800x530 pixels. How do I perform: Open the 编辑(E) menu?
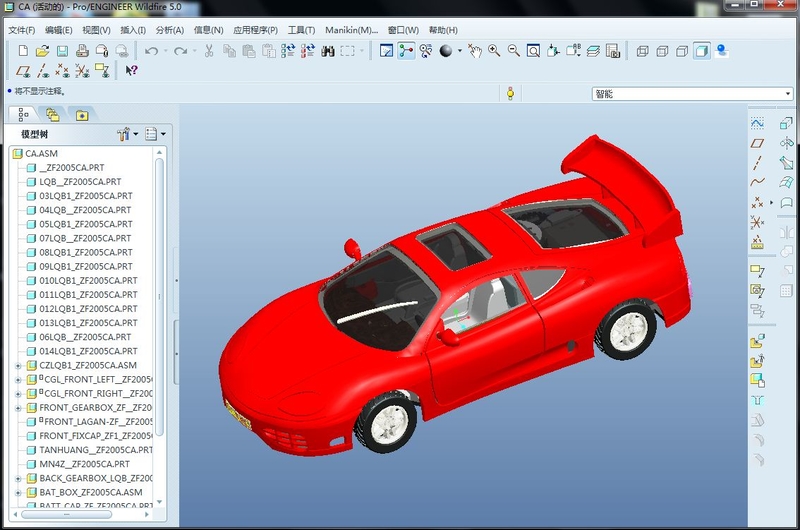[x=58, y=30]
